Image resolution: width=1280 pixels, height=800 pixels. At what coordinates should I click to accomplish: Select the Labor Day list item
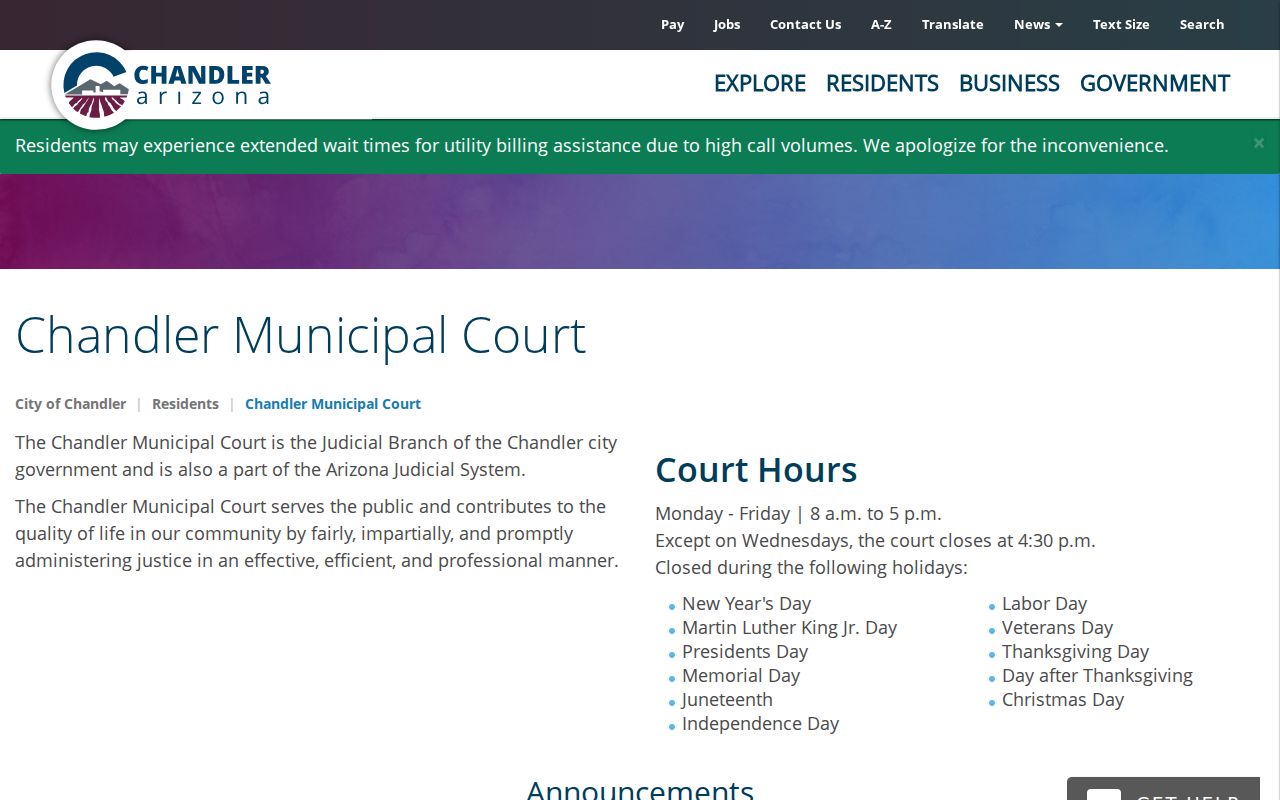pyautogui.click(x=1044, y=604)
